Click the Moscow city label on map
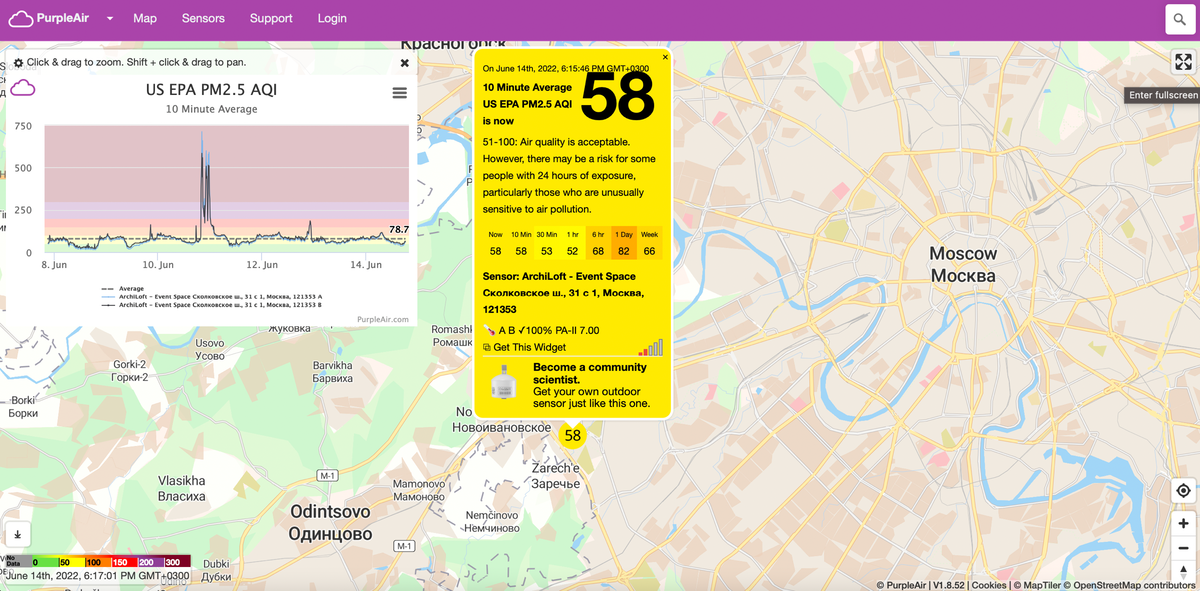The image size is (1200, 591). (963, 264)
